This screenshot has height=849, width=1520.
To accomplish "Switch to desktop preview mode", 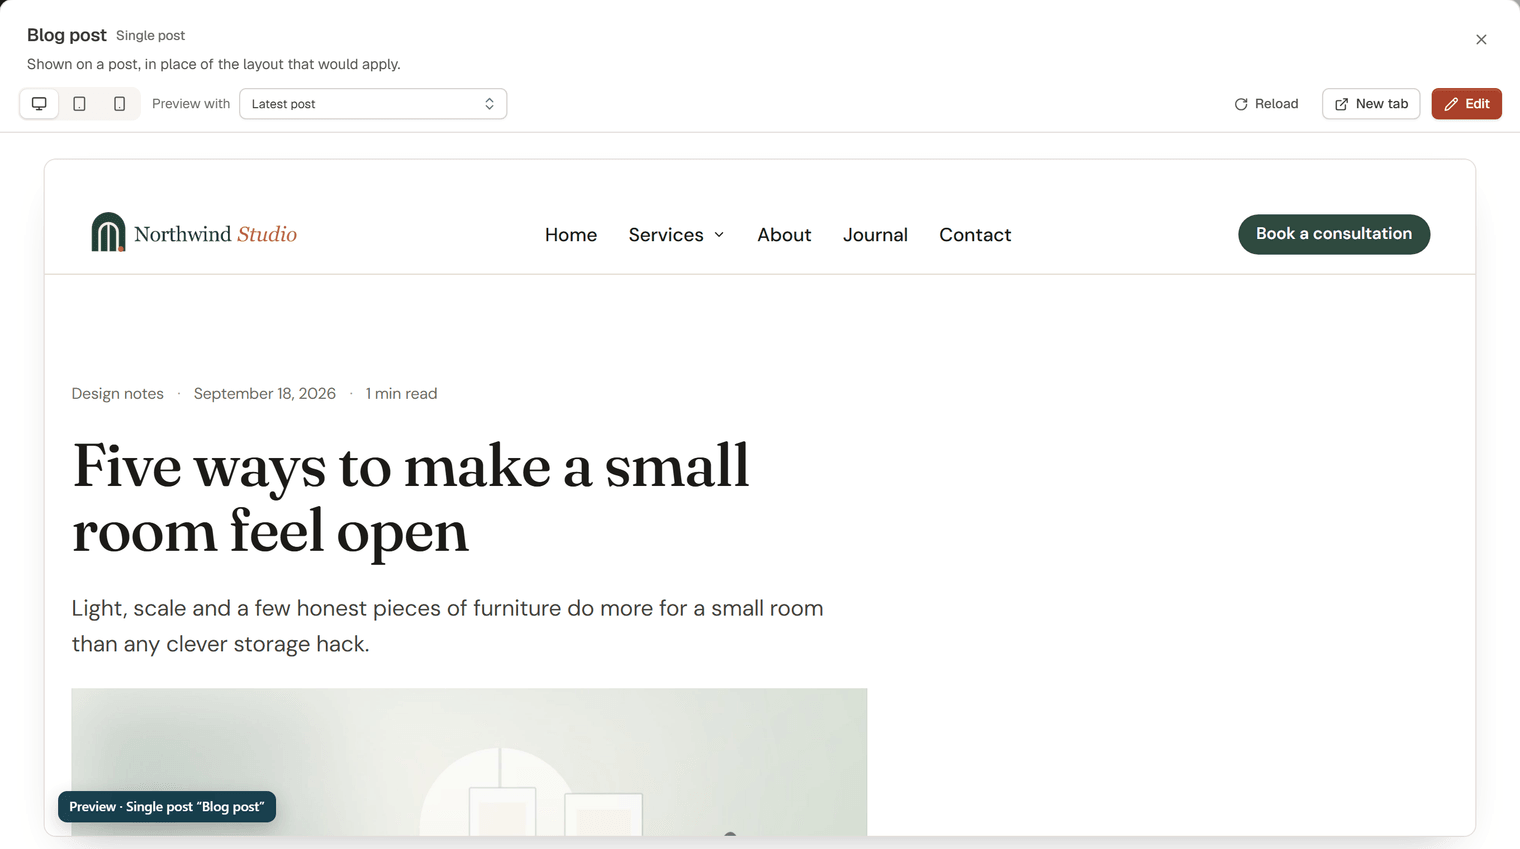I will tap(39, 104).
